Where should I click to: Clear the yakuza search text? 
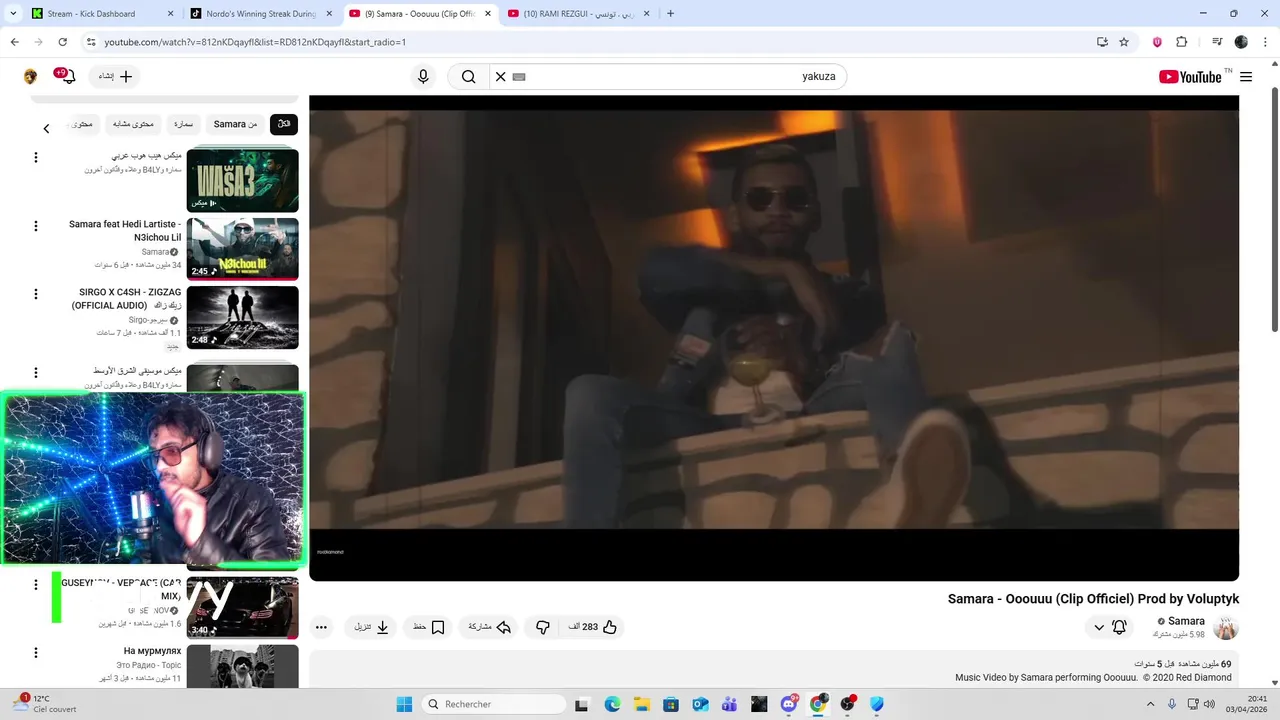point(501,77)
